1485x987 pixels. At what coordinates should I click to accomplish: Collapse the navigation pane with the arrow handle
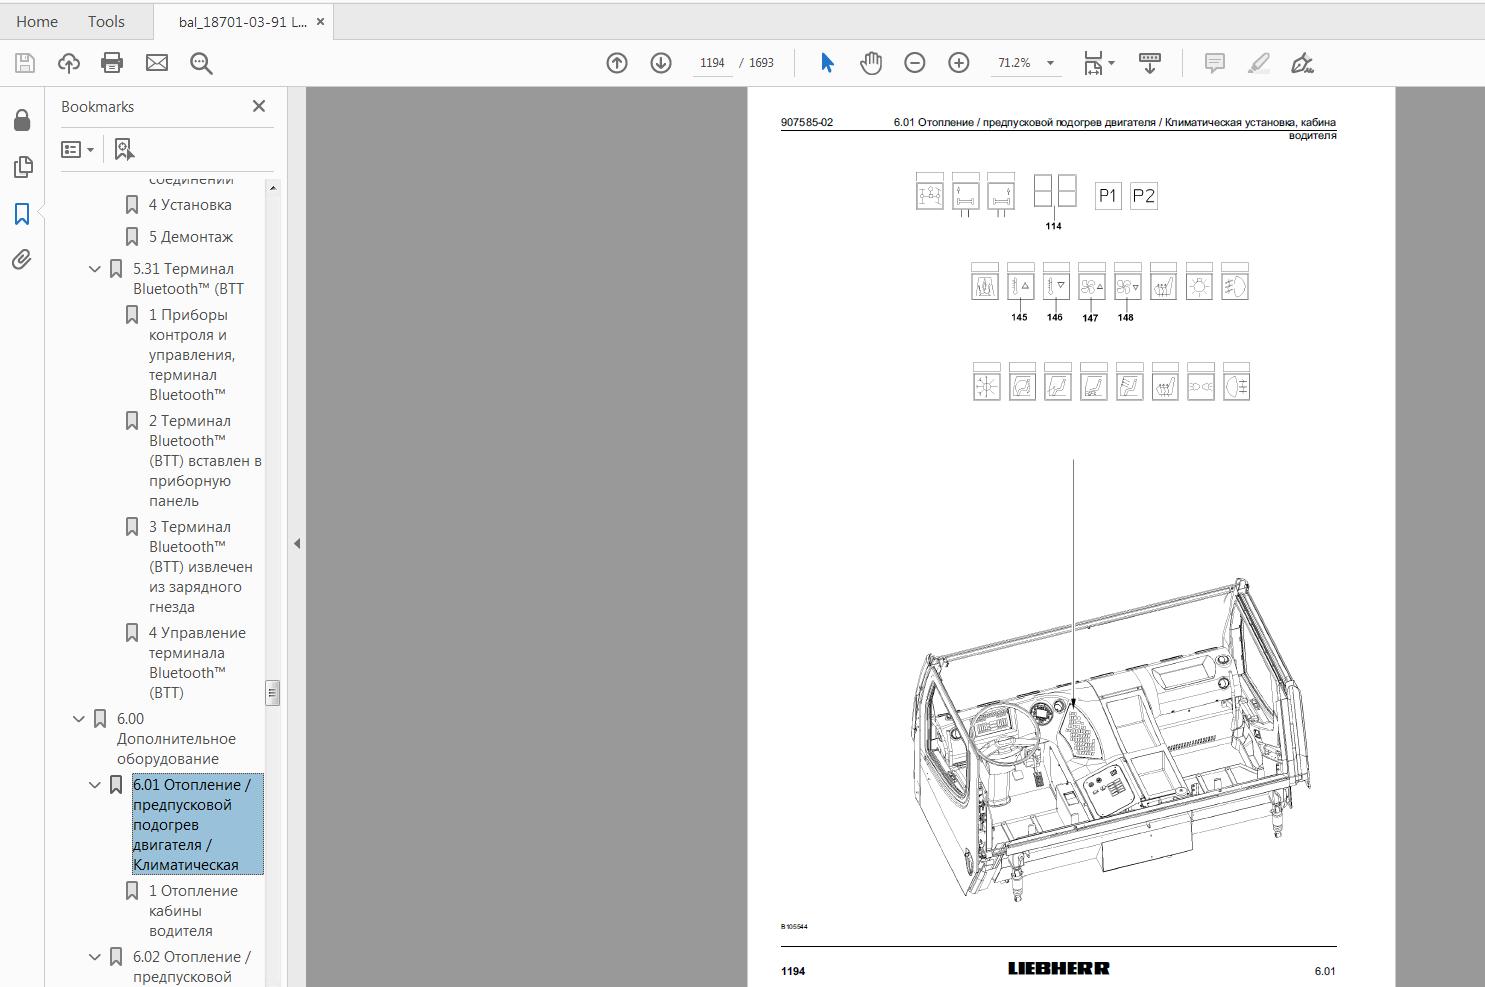click(x=297, y=543)
